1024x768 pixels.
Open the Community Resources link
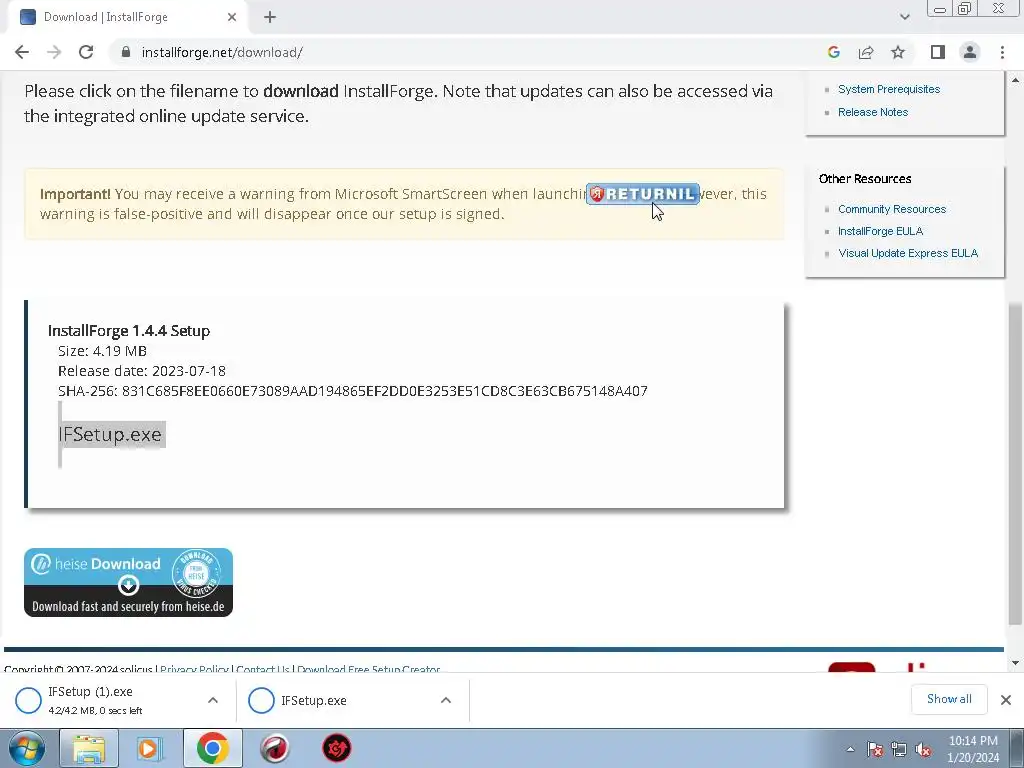891,209
